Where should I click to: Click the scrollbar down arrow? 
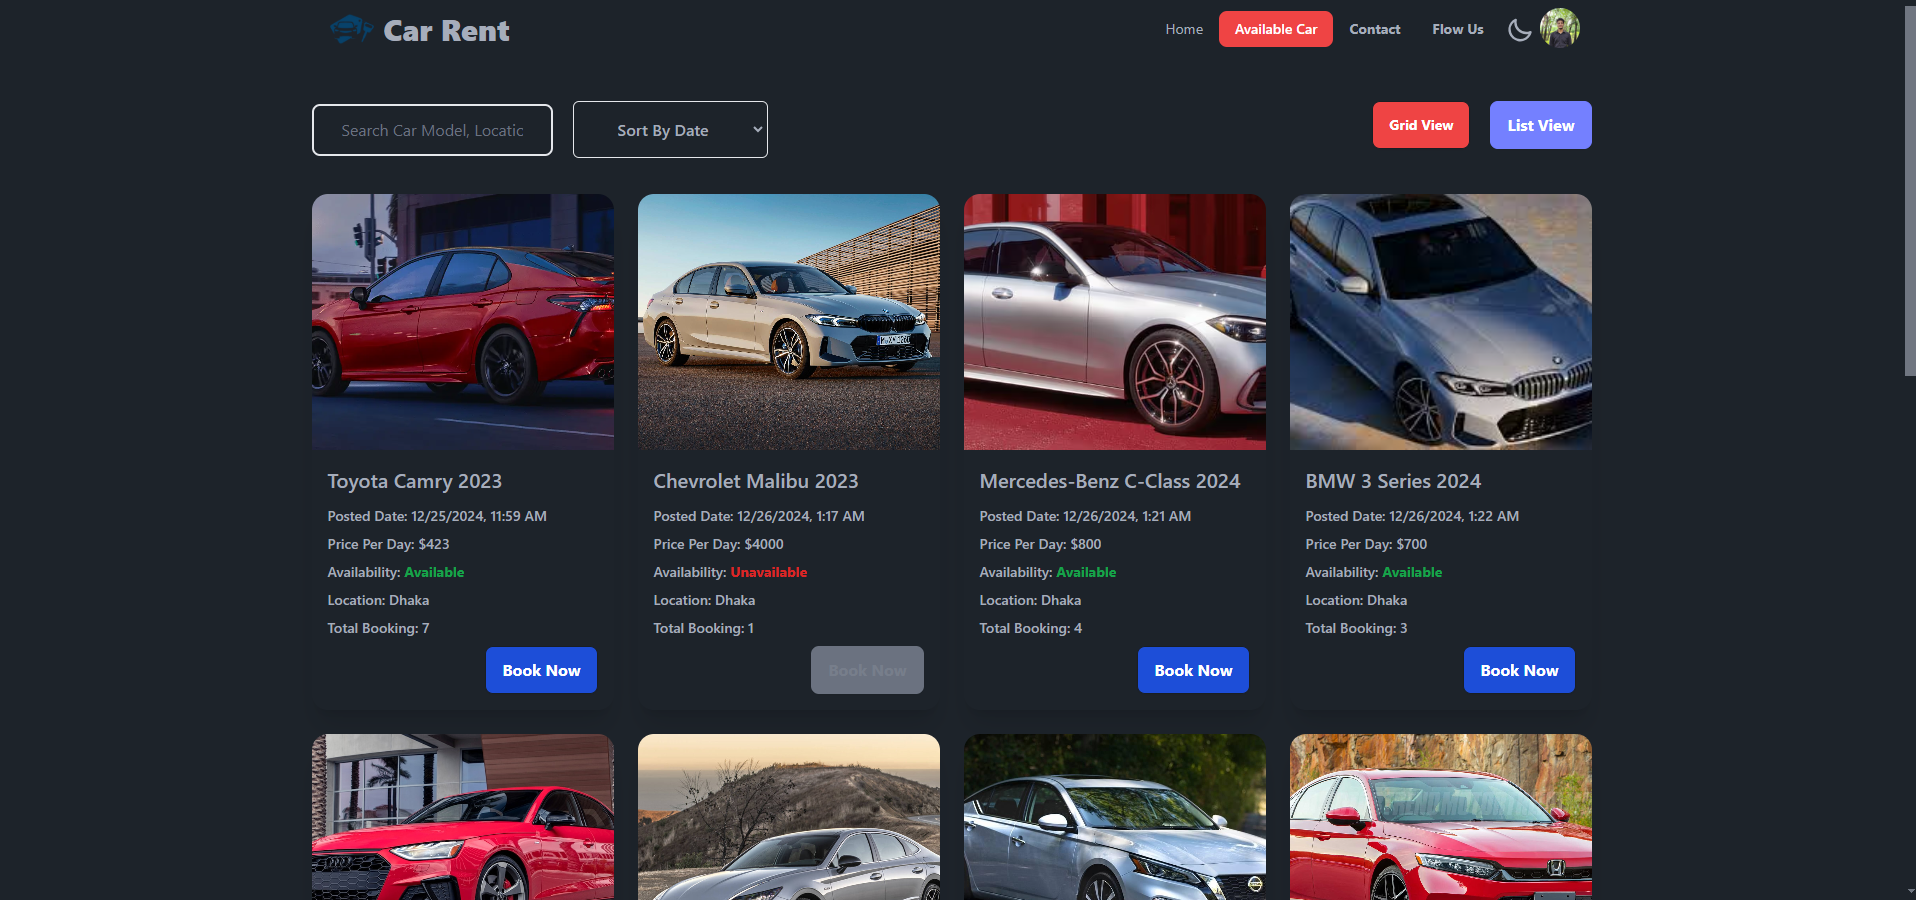click(x=1909, y=891)
